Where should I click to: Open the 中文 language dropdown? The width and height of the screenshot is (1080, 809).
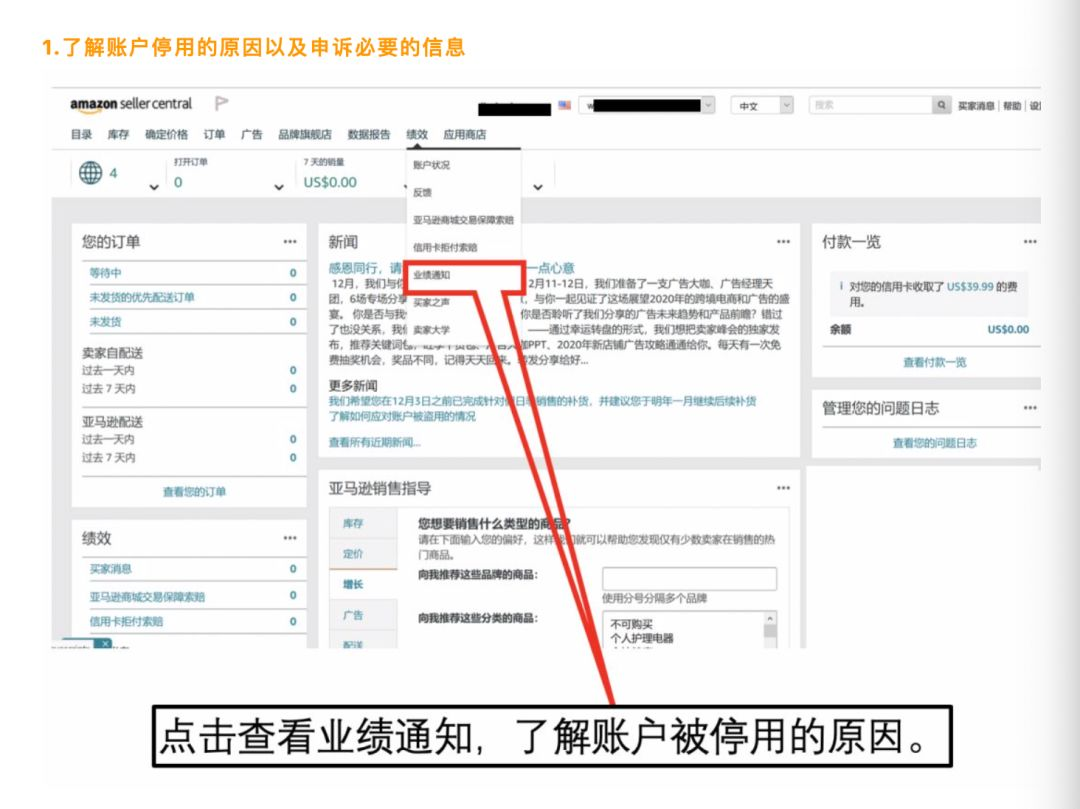pyautogui.click(x=762, y=105)
